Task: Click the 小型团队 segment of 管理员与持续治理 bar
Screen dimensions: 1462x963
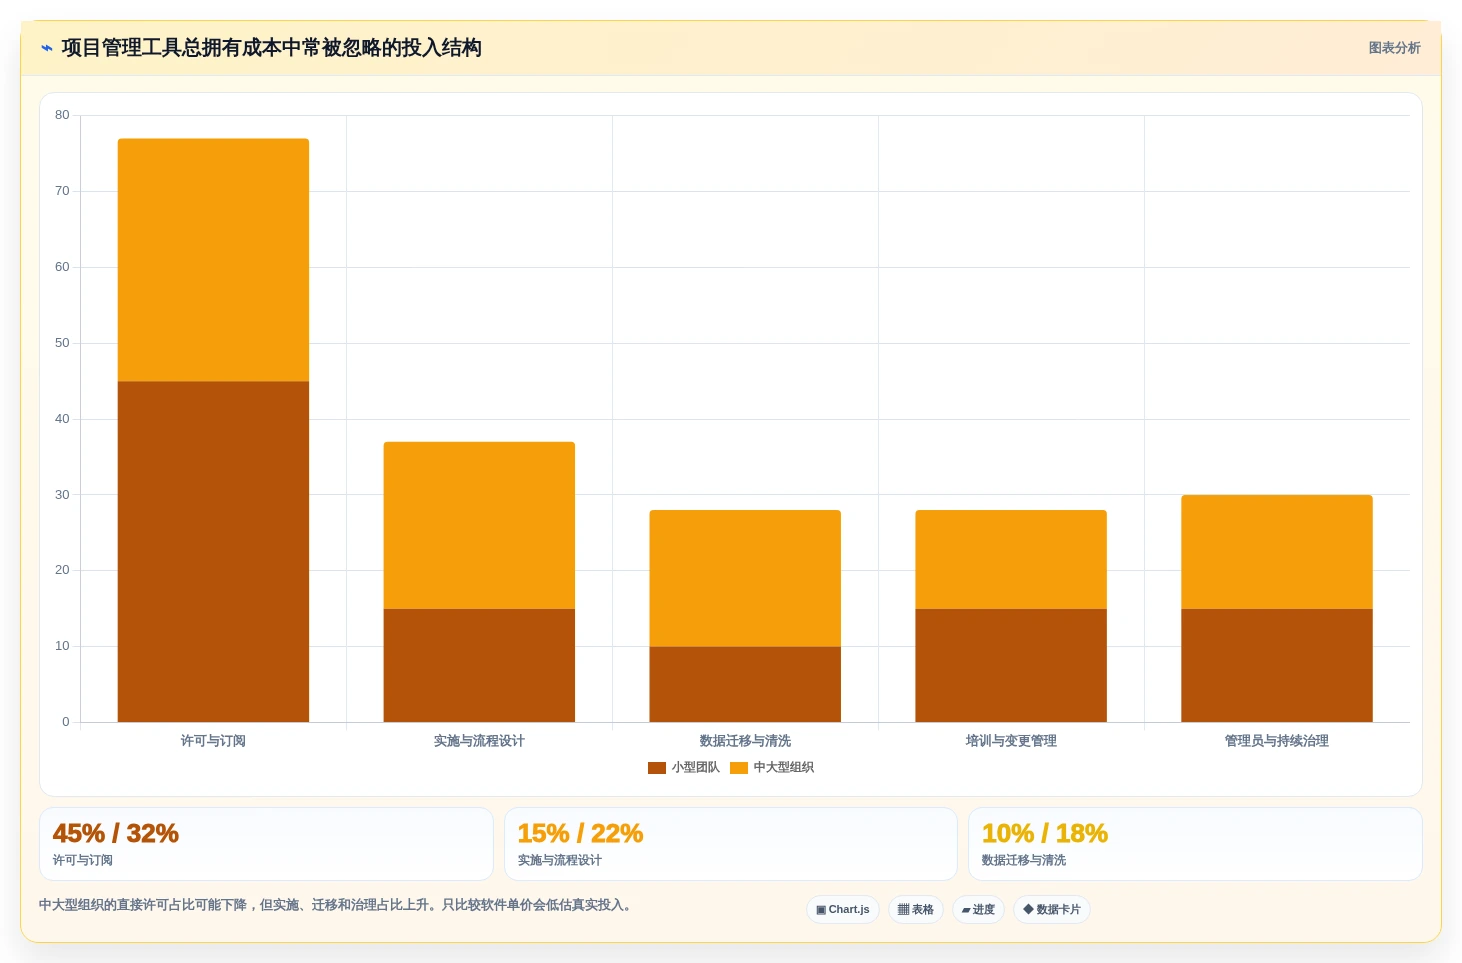Action: coord(1277,666)
